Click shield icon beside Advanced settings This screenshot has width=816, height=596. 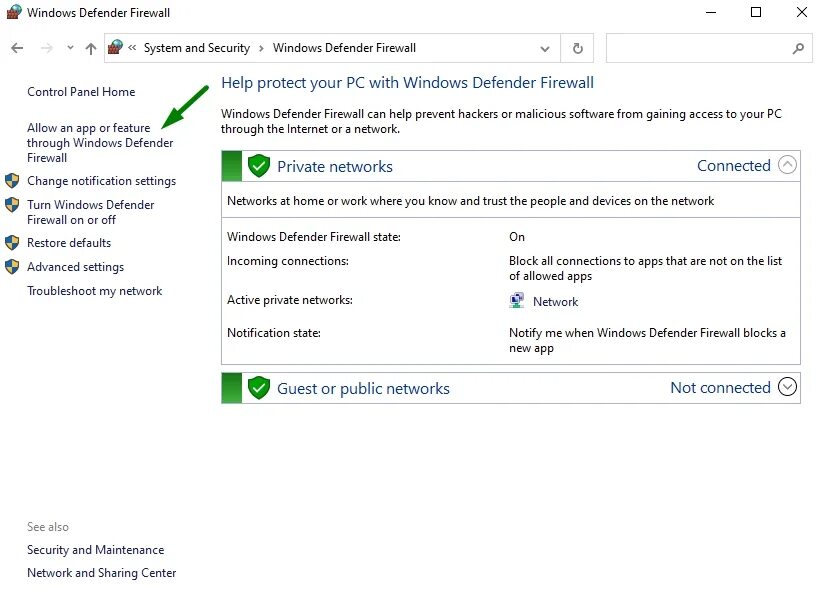click(x=12, y=267)
